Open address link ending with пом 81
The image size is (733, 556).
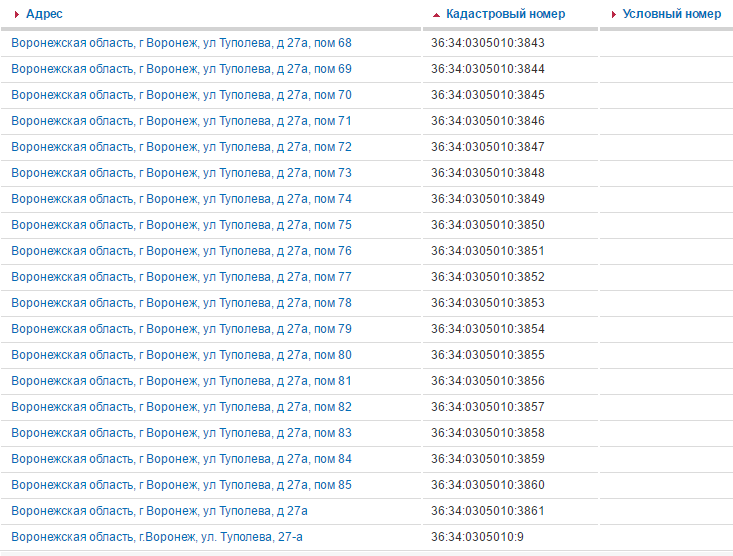pos(181,381)
